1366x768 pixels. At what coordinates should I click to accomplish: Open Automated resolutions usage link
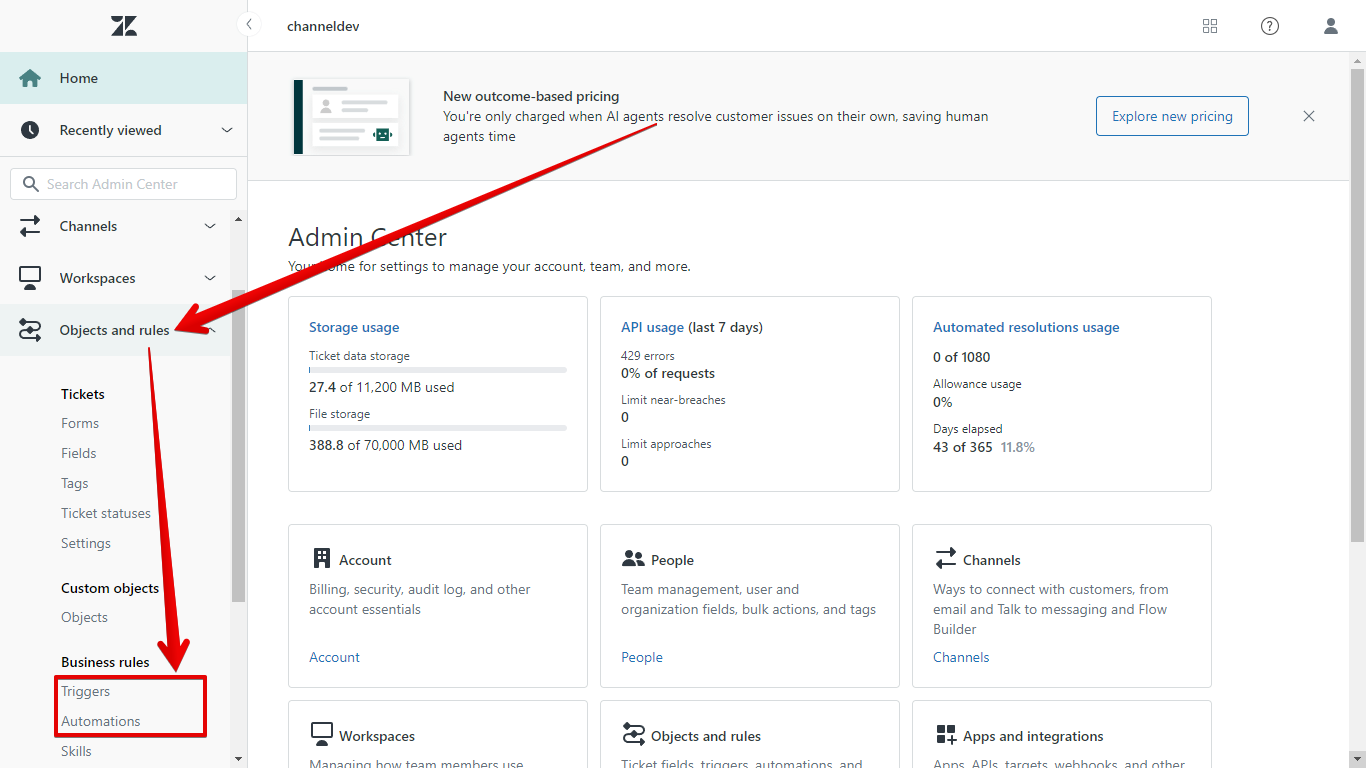pos(1026,327)
